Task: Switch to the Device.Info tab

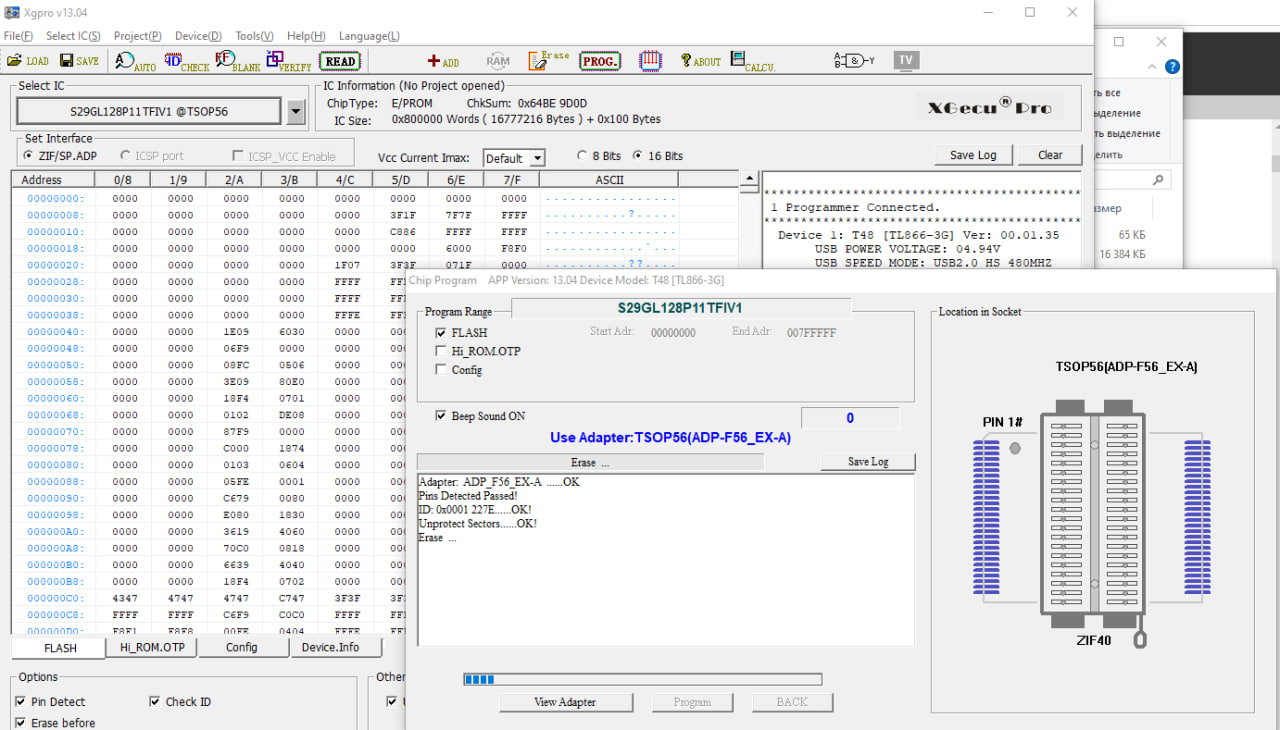Action: point(330,647)
